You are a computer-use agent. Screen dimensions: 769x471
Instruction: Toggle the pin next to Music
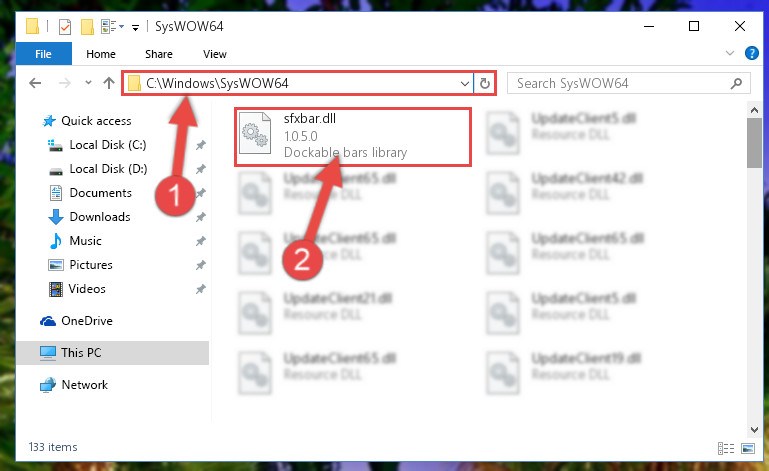pyautogui.click(x=201, y=241)
